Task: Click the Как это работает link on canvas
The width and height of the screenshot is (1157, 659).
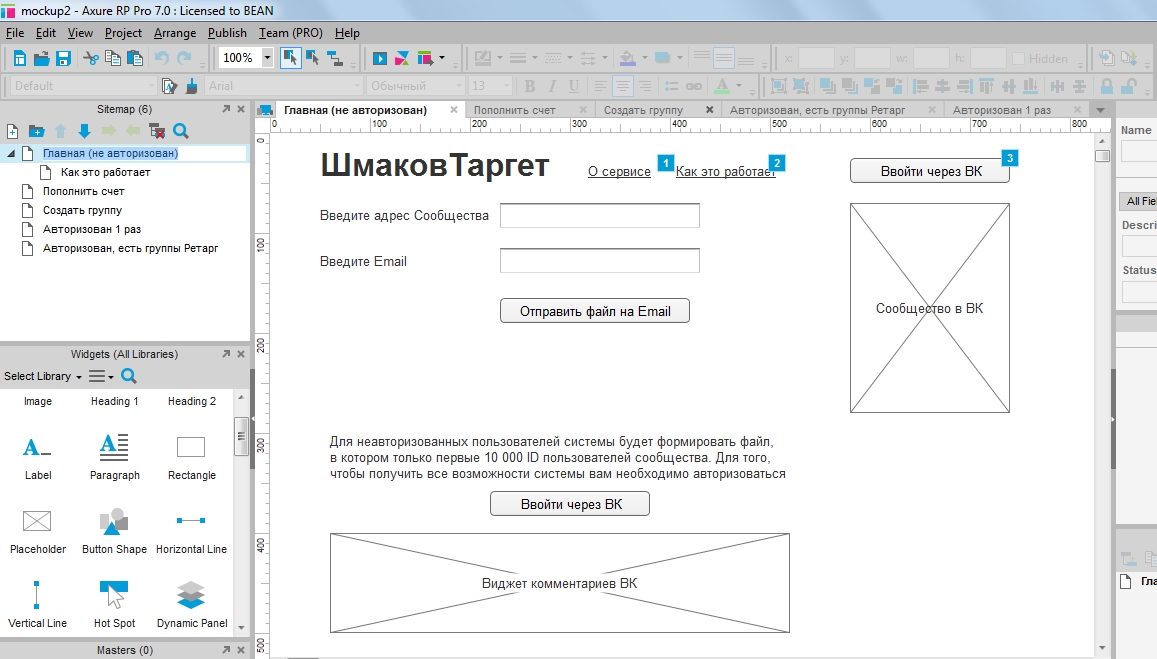Action: point(725,172)
